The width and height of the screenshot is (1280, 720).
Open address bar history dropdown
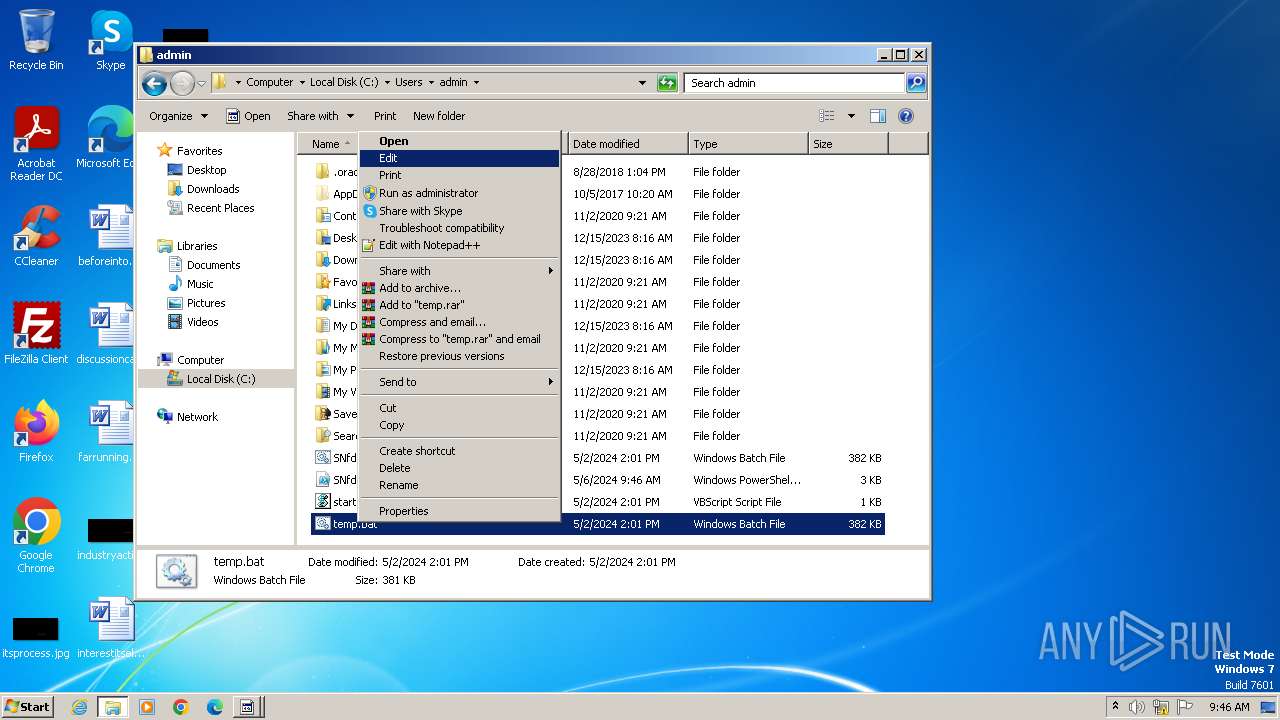pos(642,83)
